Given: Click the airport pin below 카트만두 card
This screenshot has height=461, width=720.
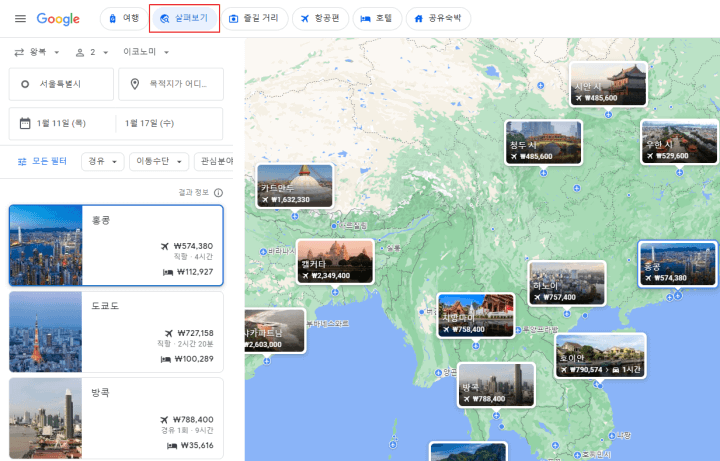Looking at the screenshot, I should click(x=295, y=216).
